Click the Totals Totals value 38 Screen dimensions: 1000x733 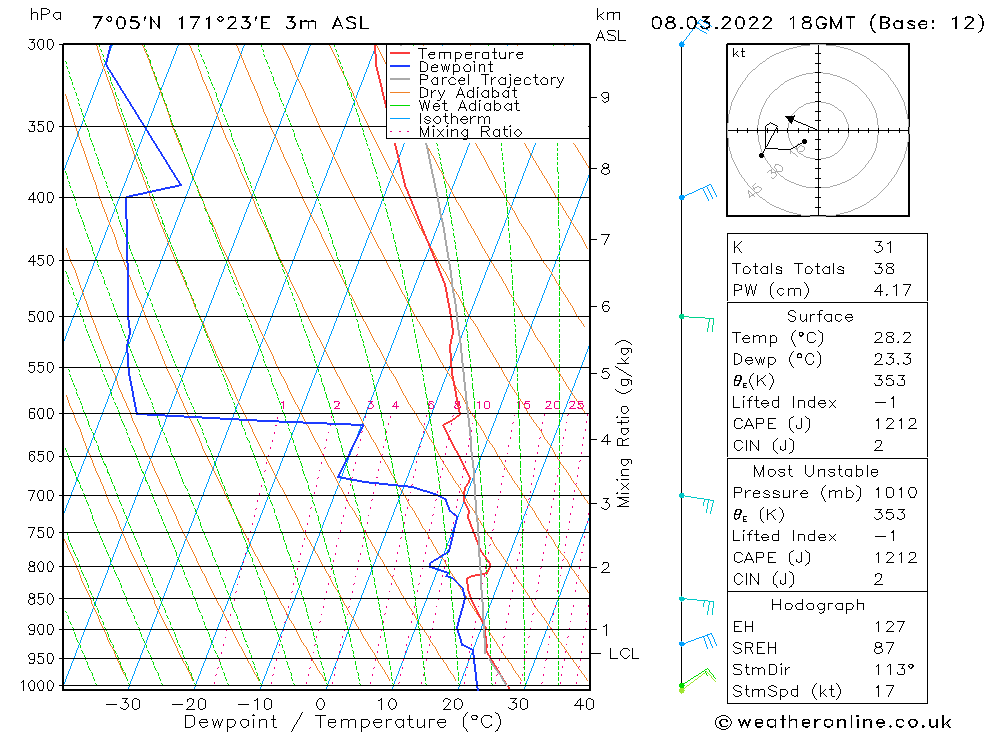[885, 269]
